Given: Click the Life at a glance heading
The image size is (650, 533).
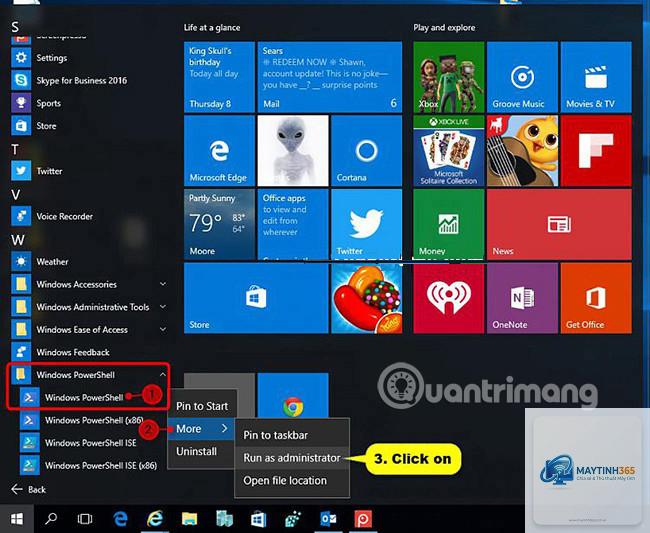Looking at the screenshot, I should [x=212, y=28].
